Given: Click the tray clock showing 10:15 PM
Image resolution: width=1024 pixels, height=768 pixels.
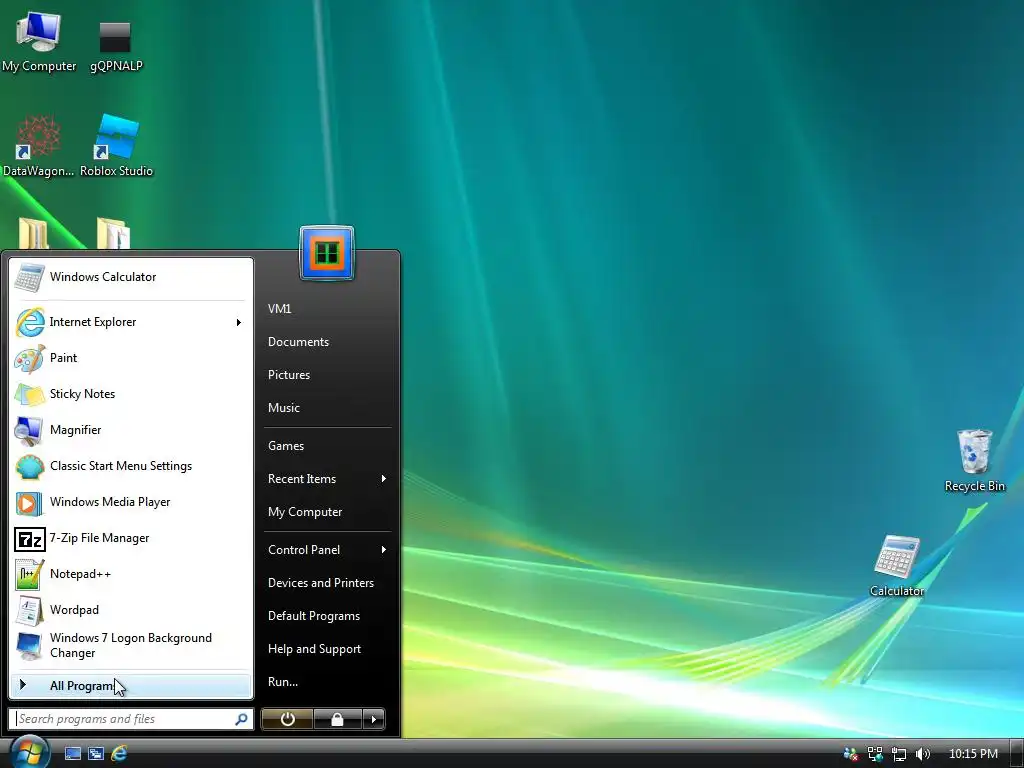Looking at the screenshot, I should click(973, 754).
